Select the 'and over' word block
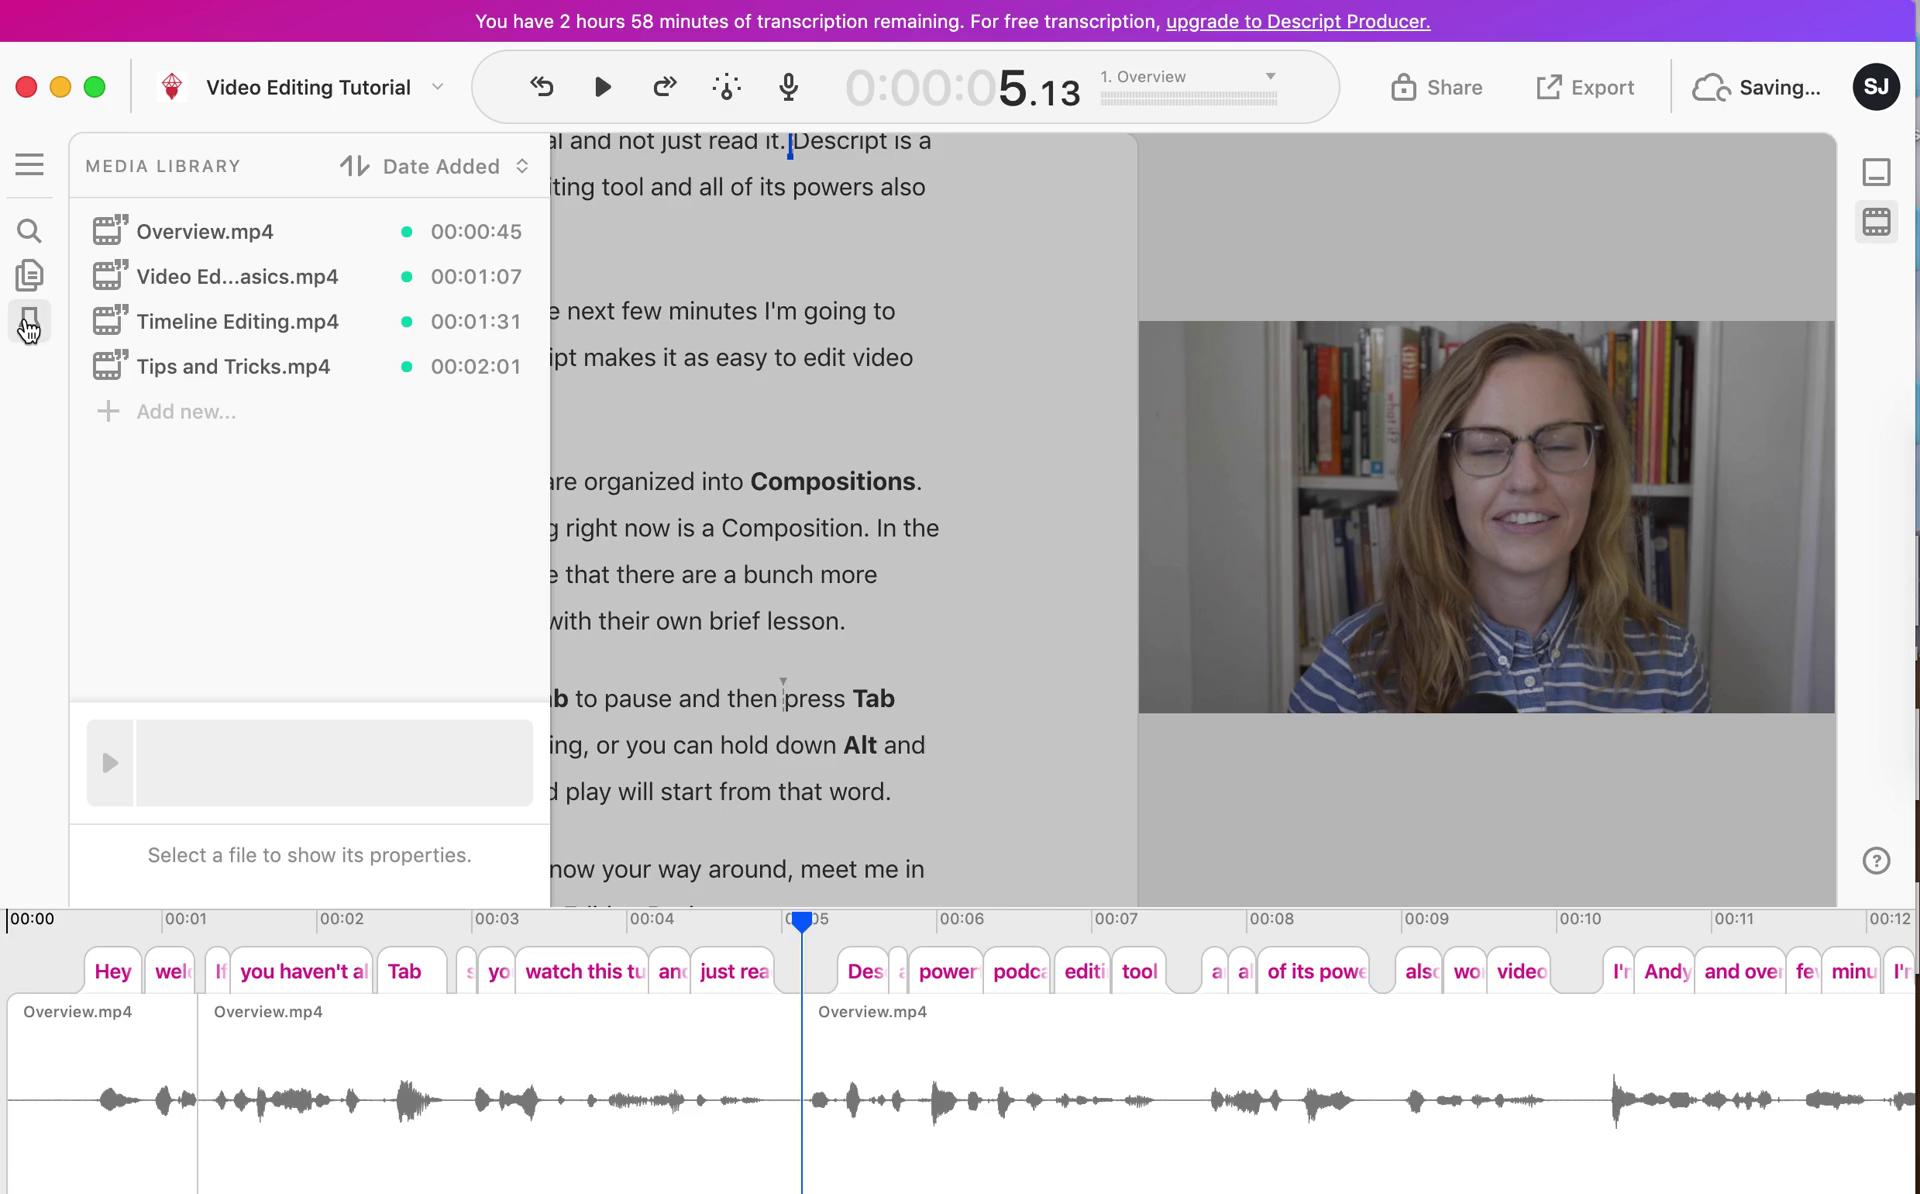Screen dimensions: 1920x1194 (1740, 971)
